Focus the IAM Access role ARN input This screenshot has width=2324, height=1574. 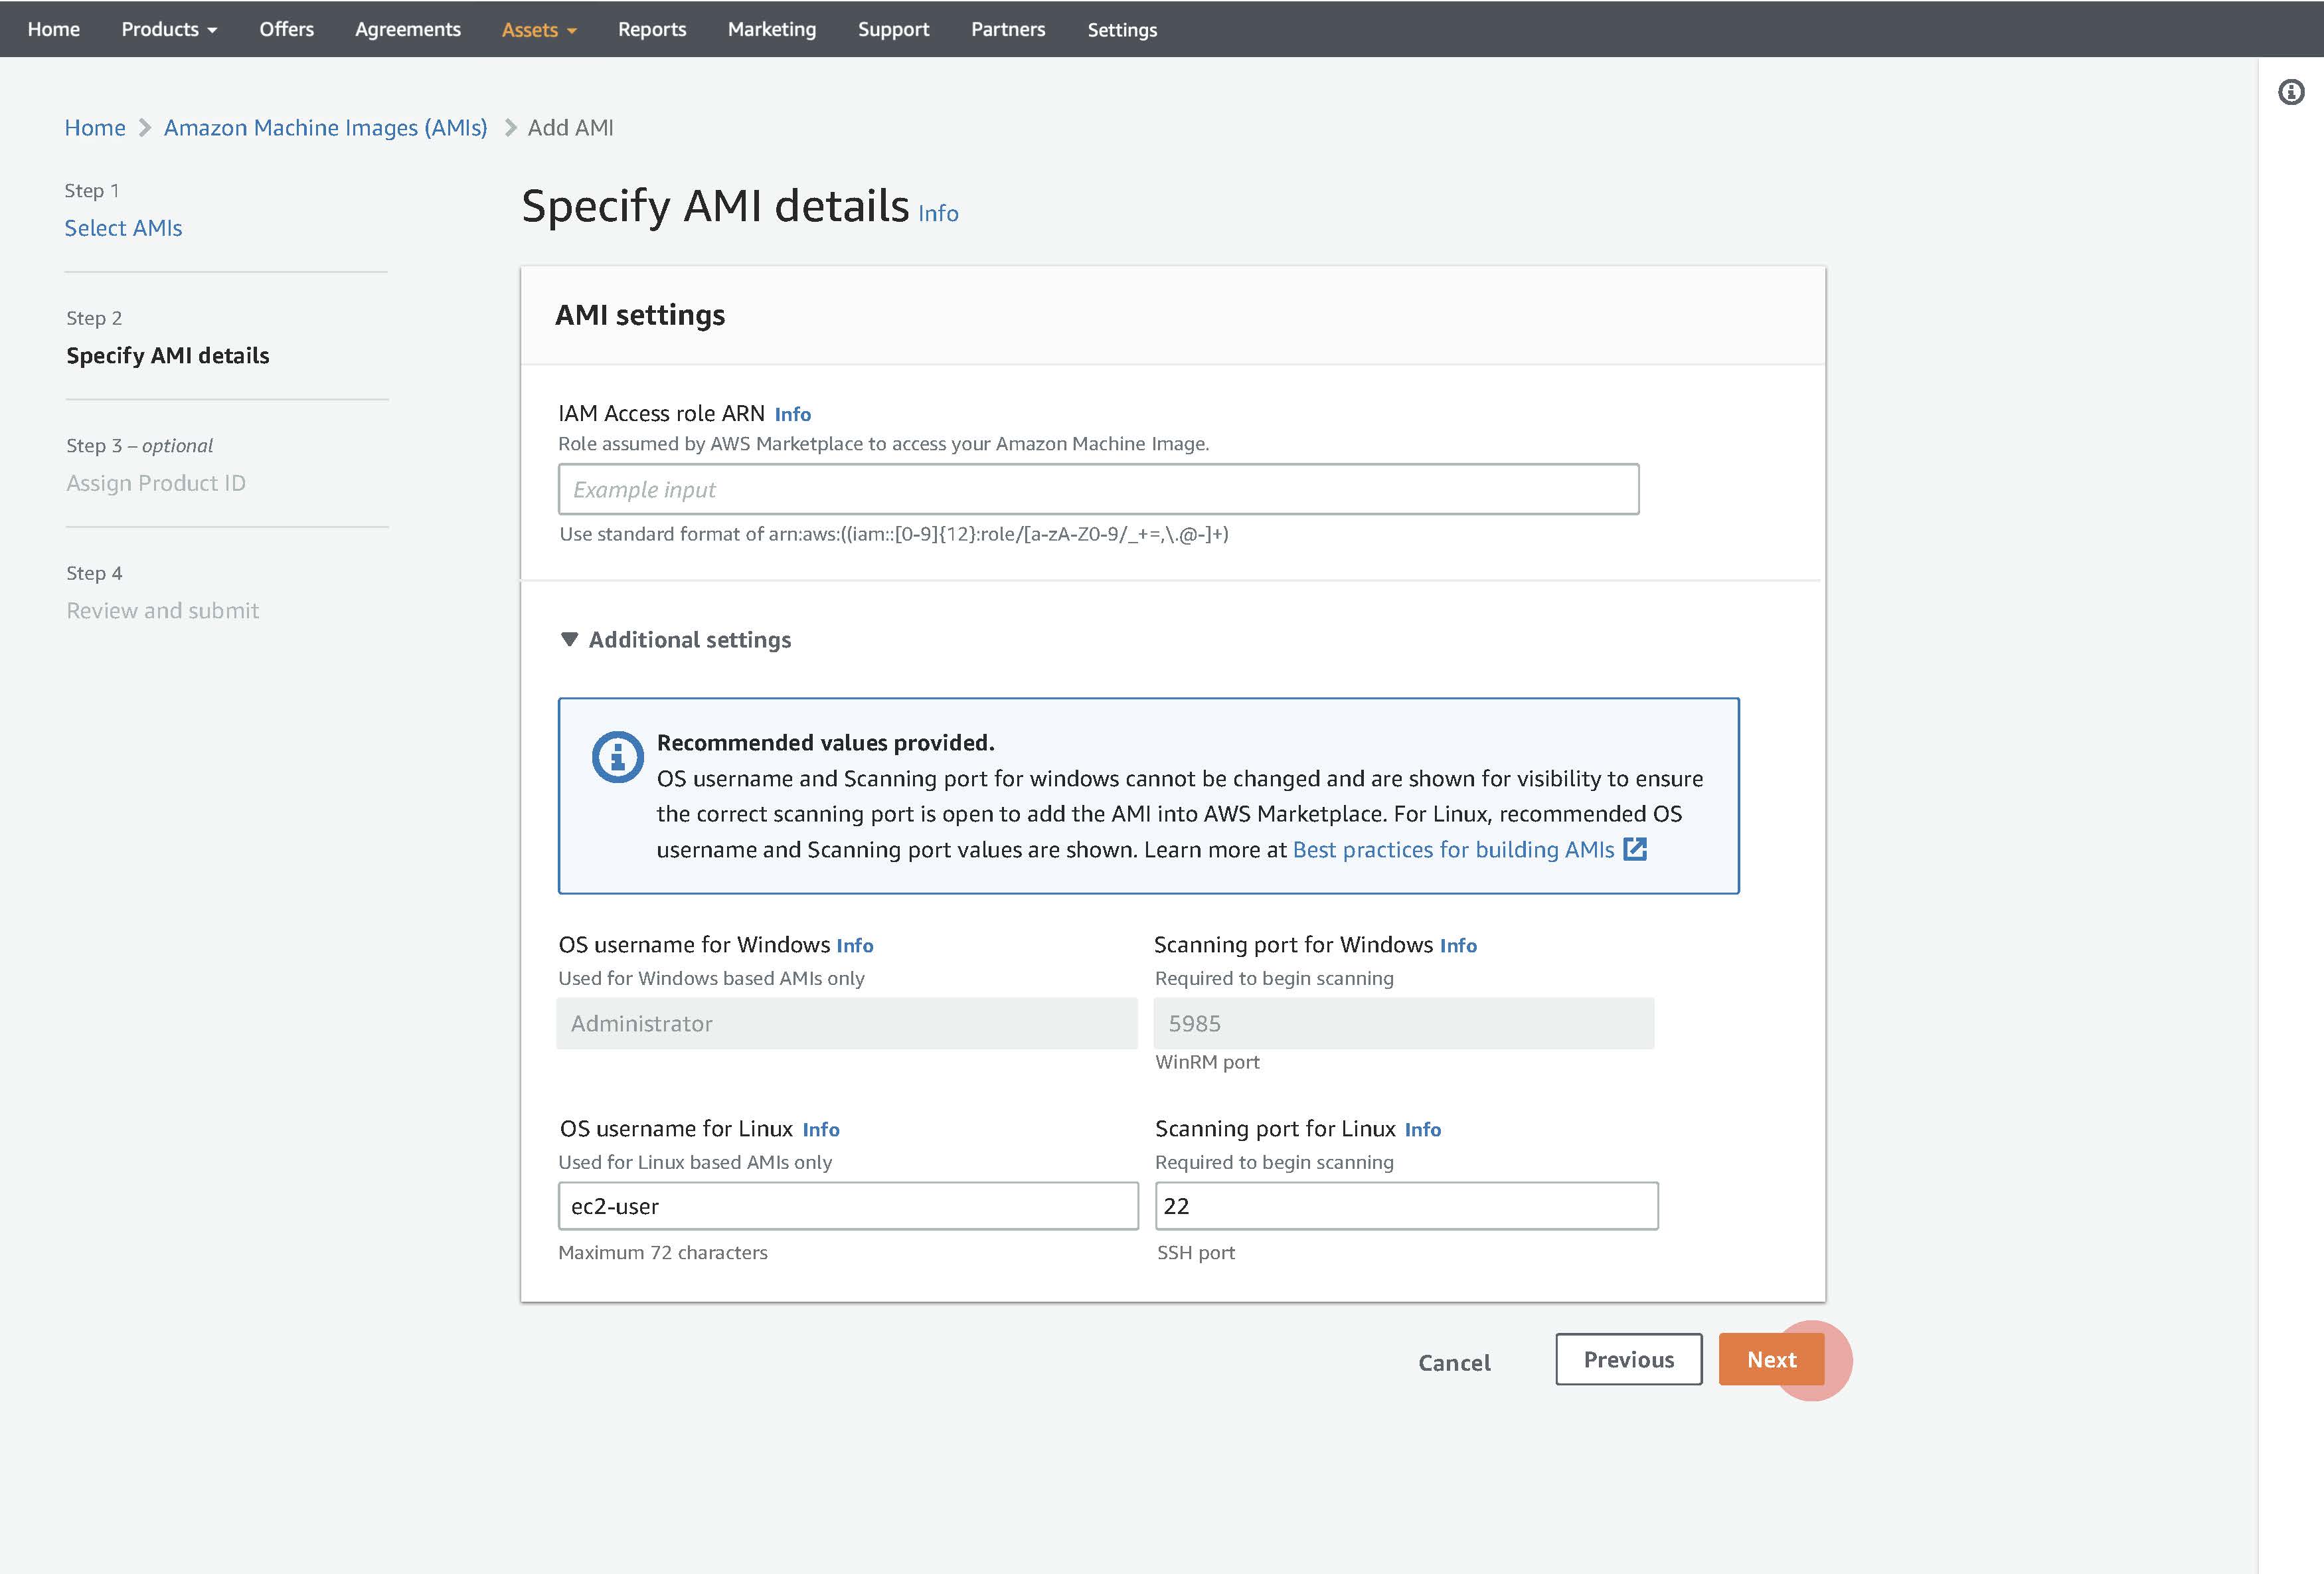pyautogui.click(x=1097, y=489)
